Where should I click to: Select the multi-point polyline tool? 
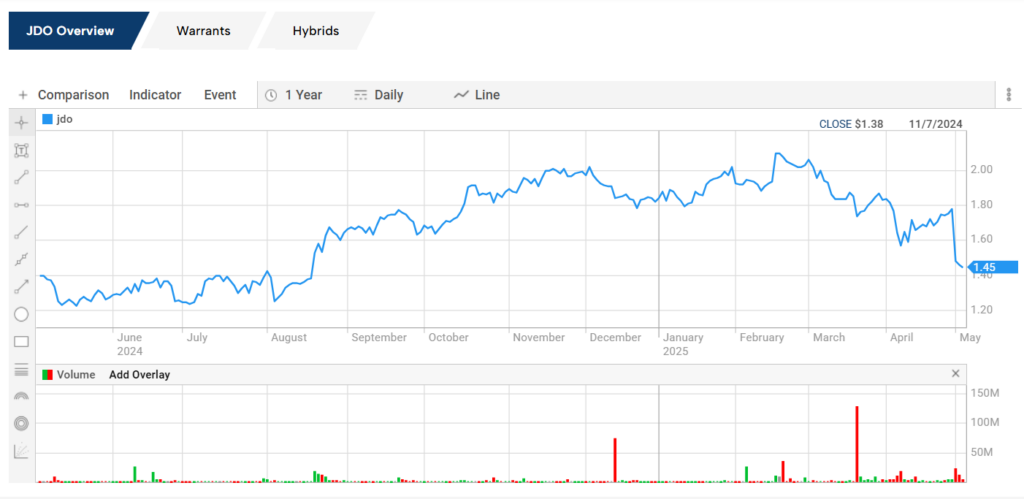(x=21, y=259)
